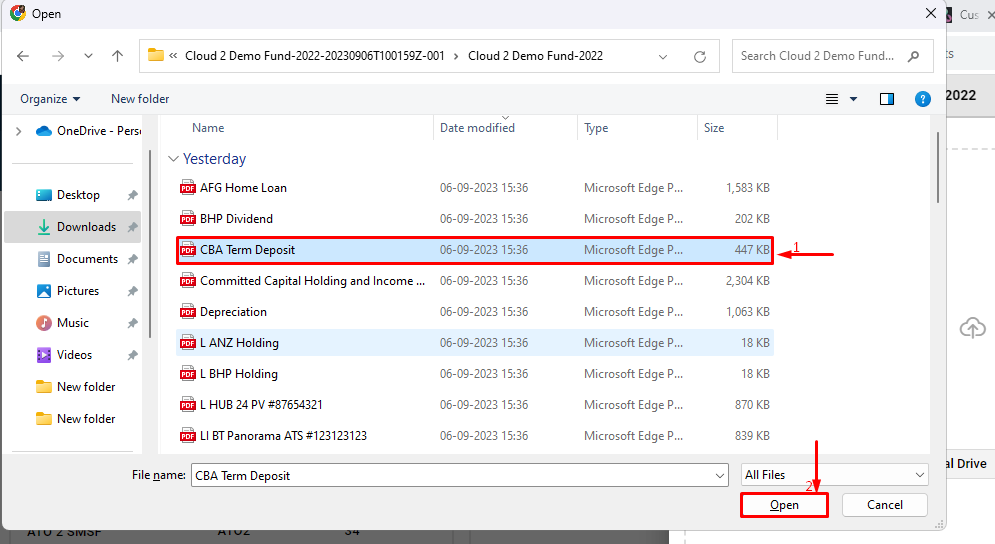Select the CBA Term Deposit file
The image size is (995, 544).
coord(475,250)
